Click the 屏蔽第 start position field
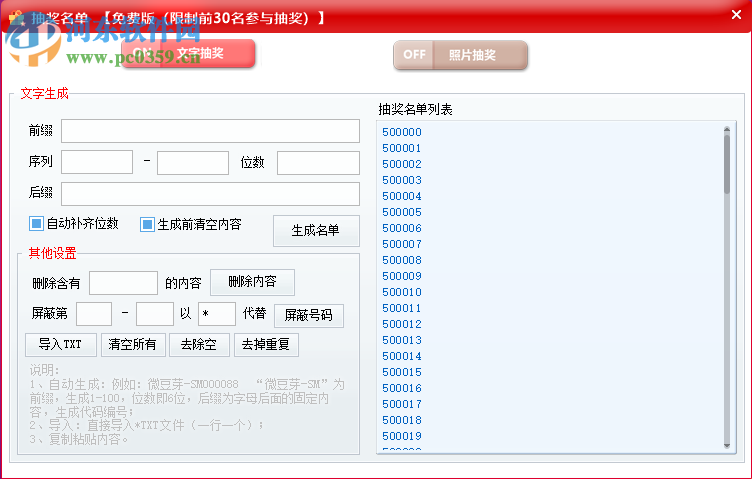Viewport: 752px width, 479px height. (x=94, y=314)
